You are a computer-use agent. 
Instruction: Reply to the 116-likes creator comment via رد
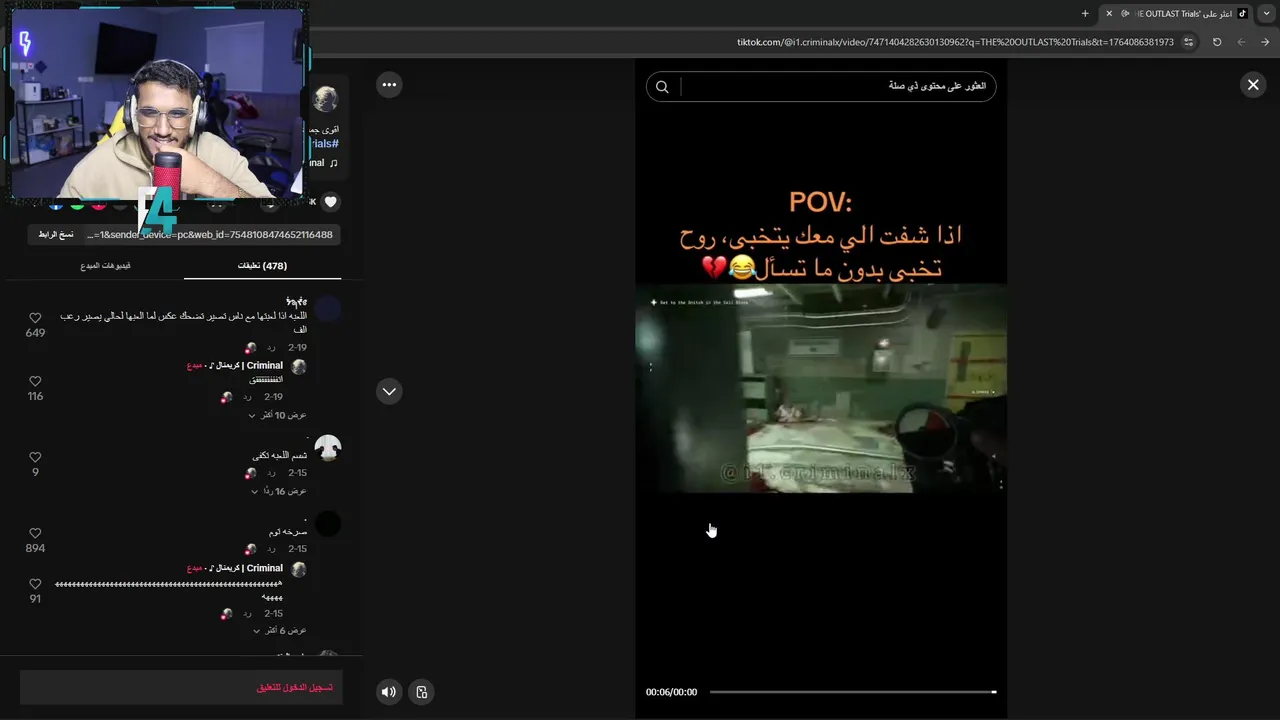(247, 397)
